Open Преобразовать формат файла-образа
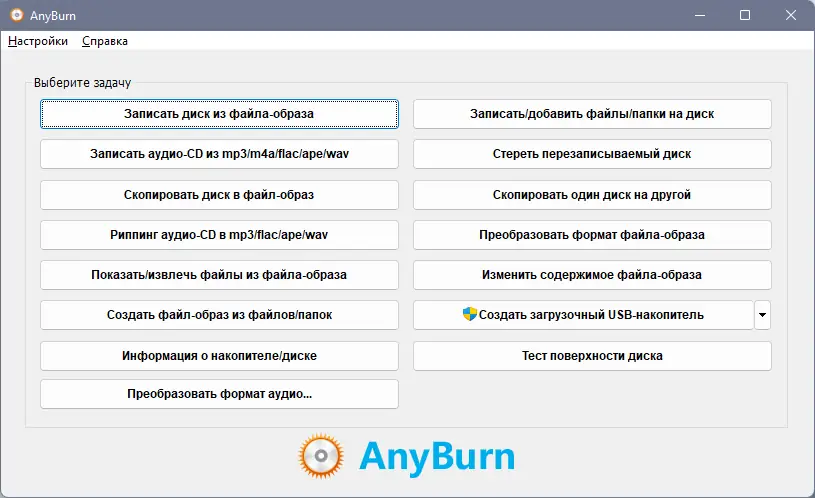Screen dimensions: 815x498 592,235
